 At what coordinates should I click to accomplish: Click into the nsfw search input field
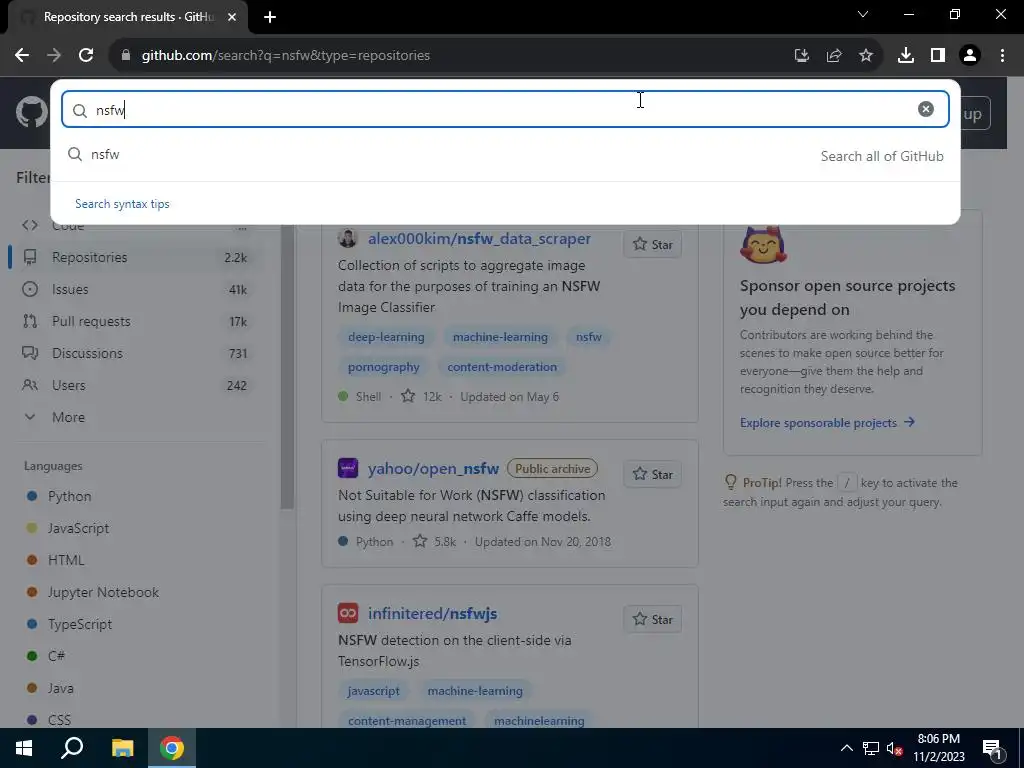(x=505, y=109)
